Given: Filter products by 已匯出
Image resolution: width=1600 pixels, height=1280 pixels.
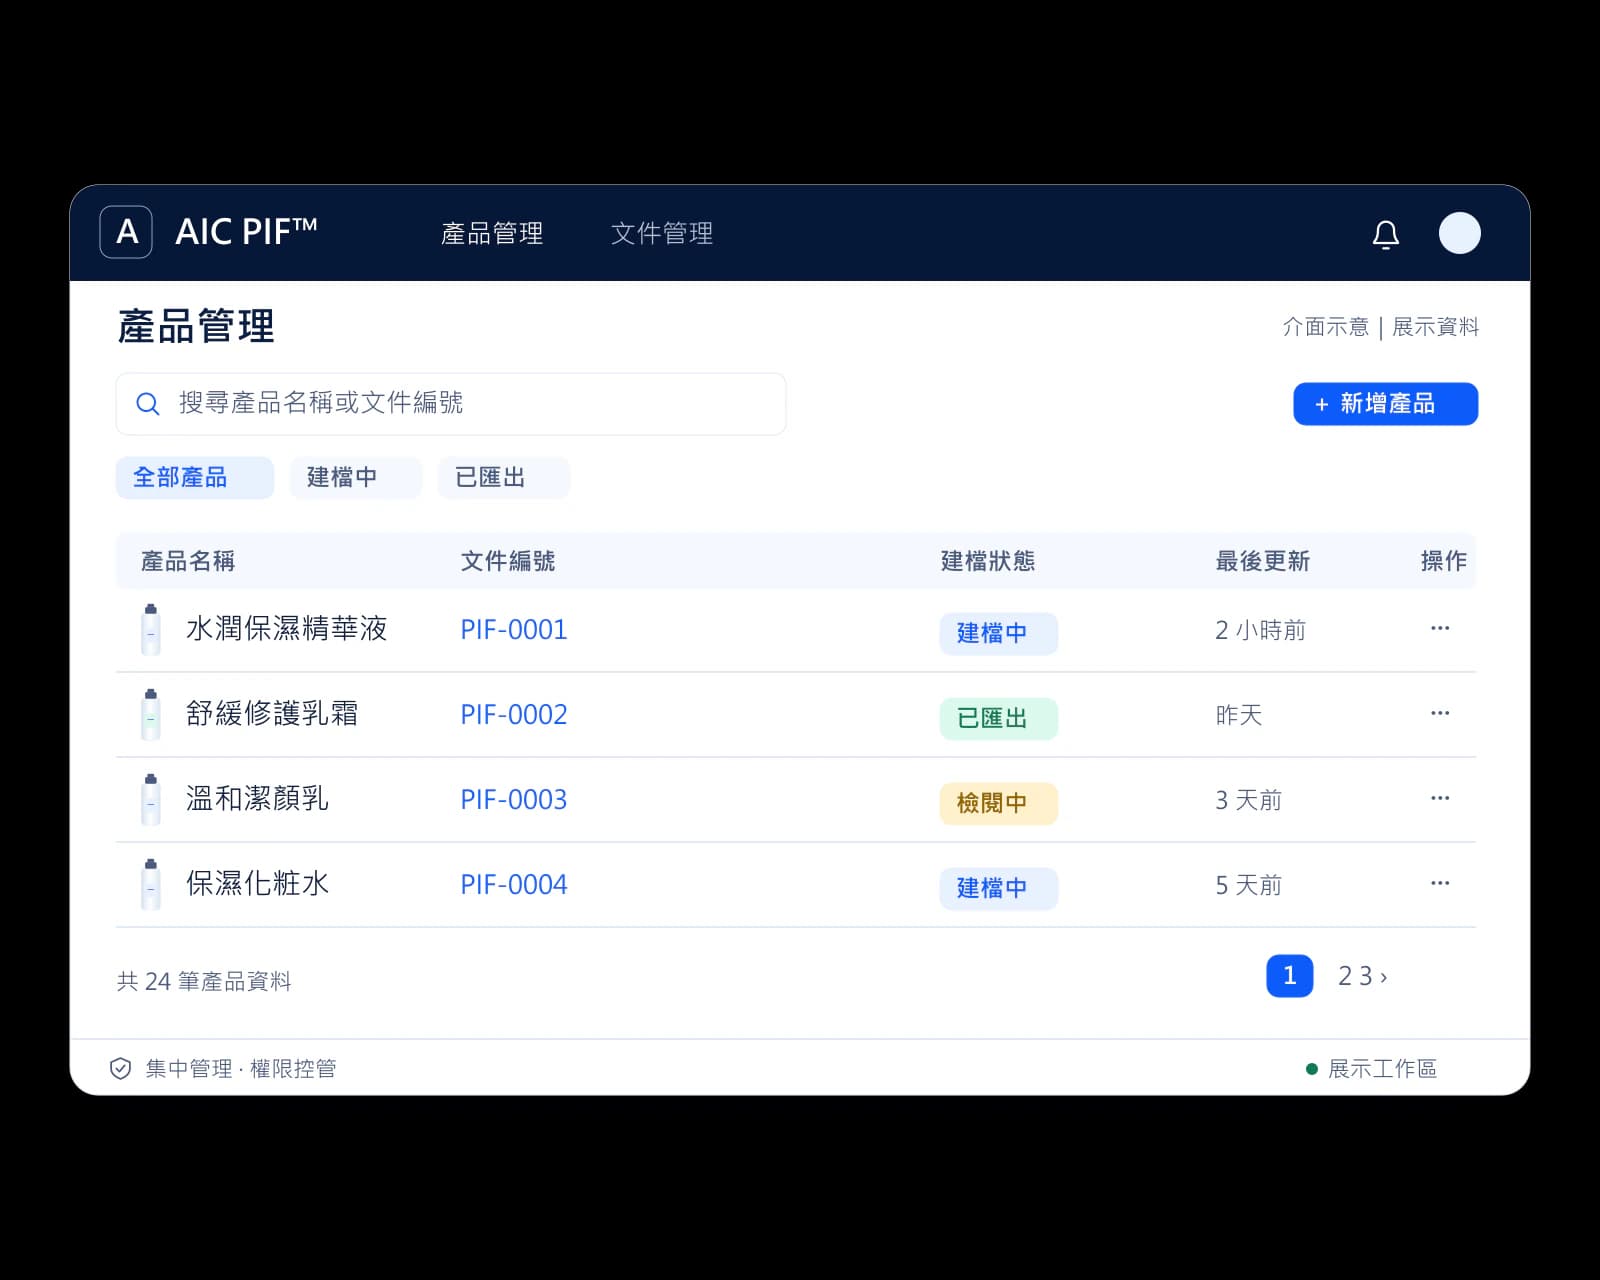Looking at the screenshot, I should click(504, 478).
